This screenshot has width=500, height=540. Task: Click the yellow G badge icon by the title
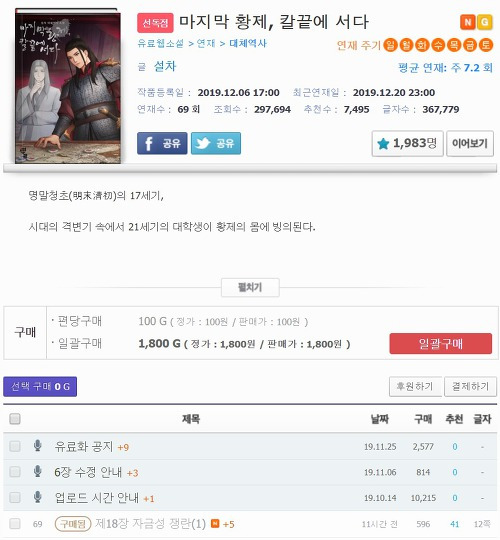pyautogui.click(x=485, y=22)
